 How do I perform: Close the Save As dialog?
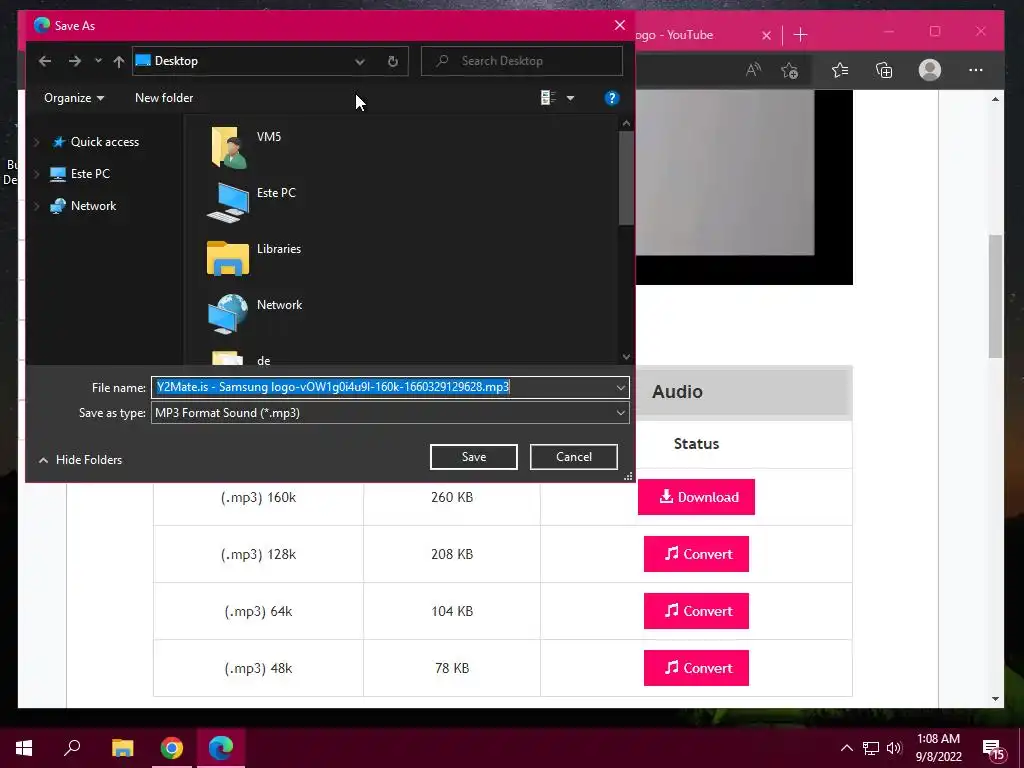click(619, 25)
